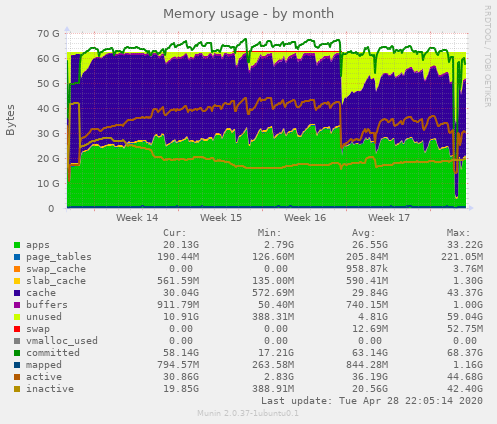Click active current value 30.86G
497x424 pixels.
tap(181, 377)
